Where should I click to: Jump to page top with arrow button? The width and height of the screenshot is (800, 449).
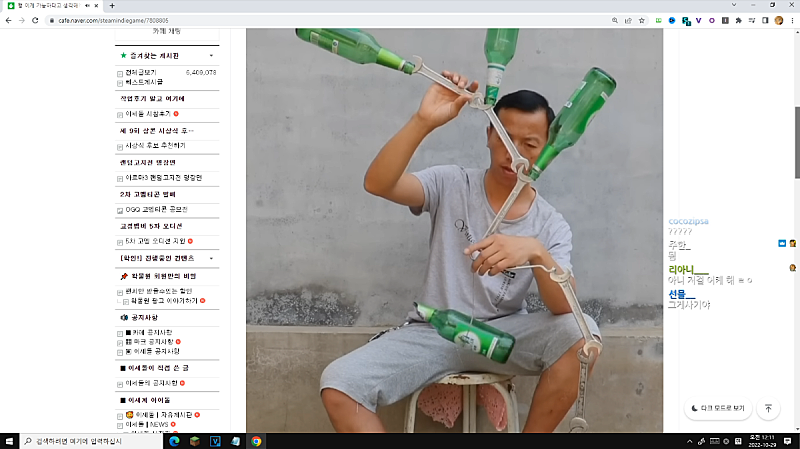coord(768,408)
